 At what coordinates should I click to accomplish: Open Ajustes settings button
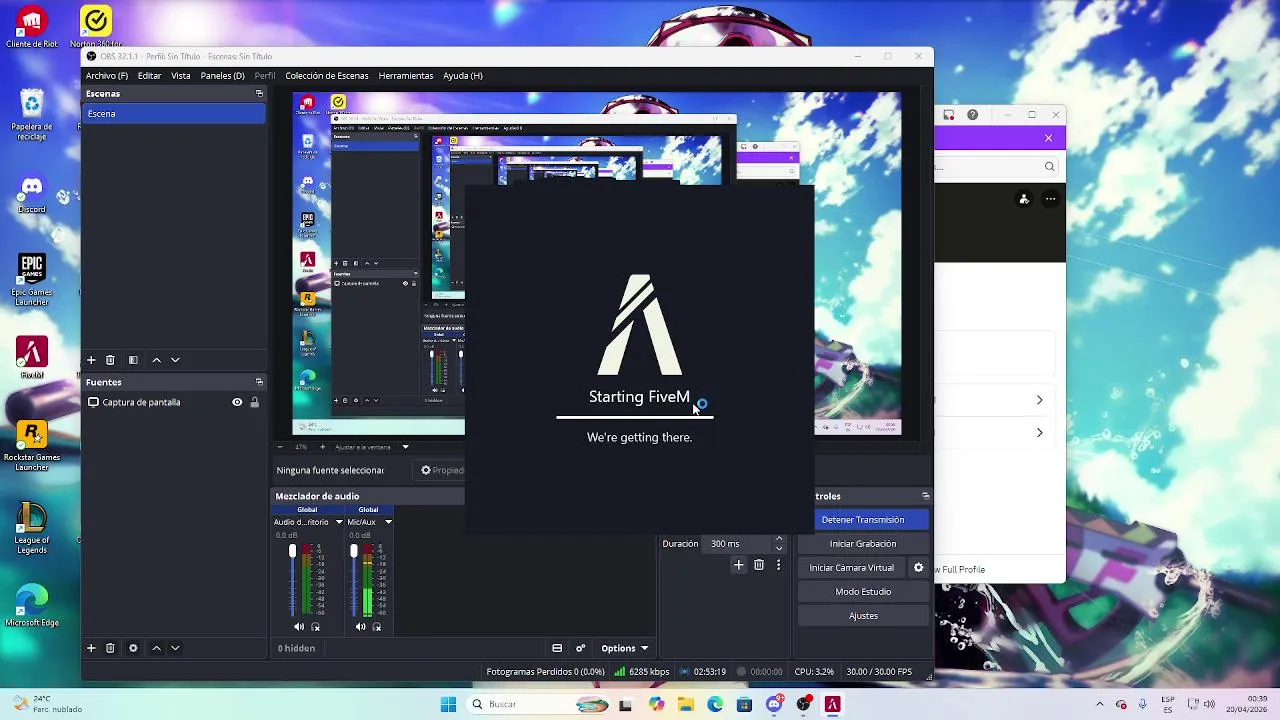click(863, 616)
